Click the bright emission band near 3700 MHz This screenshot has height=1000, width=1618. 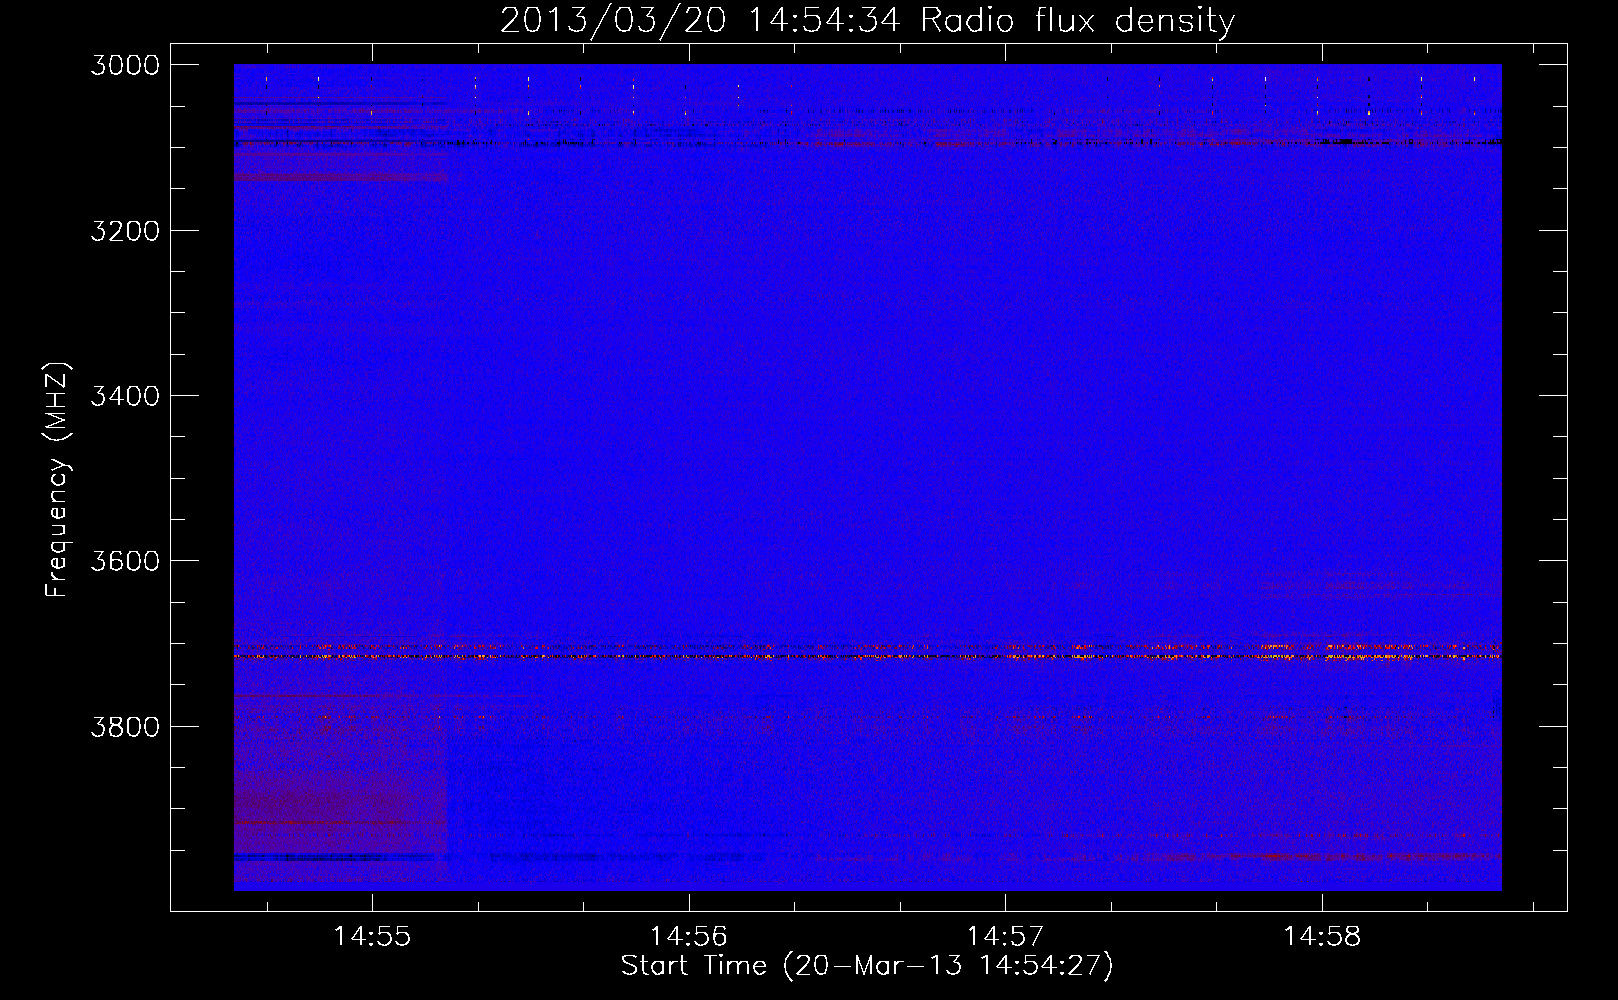click(867, 654)
